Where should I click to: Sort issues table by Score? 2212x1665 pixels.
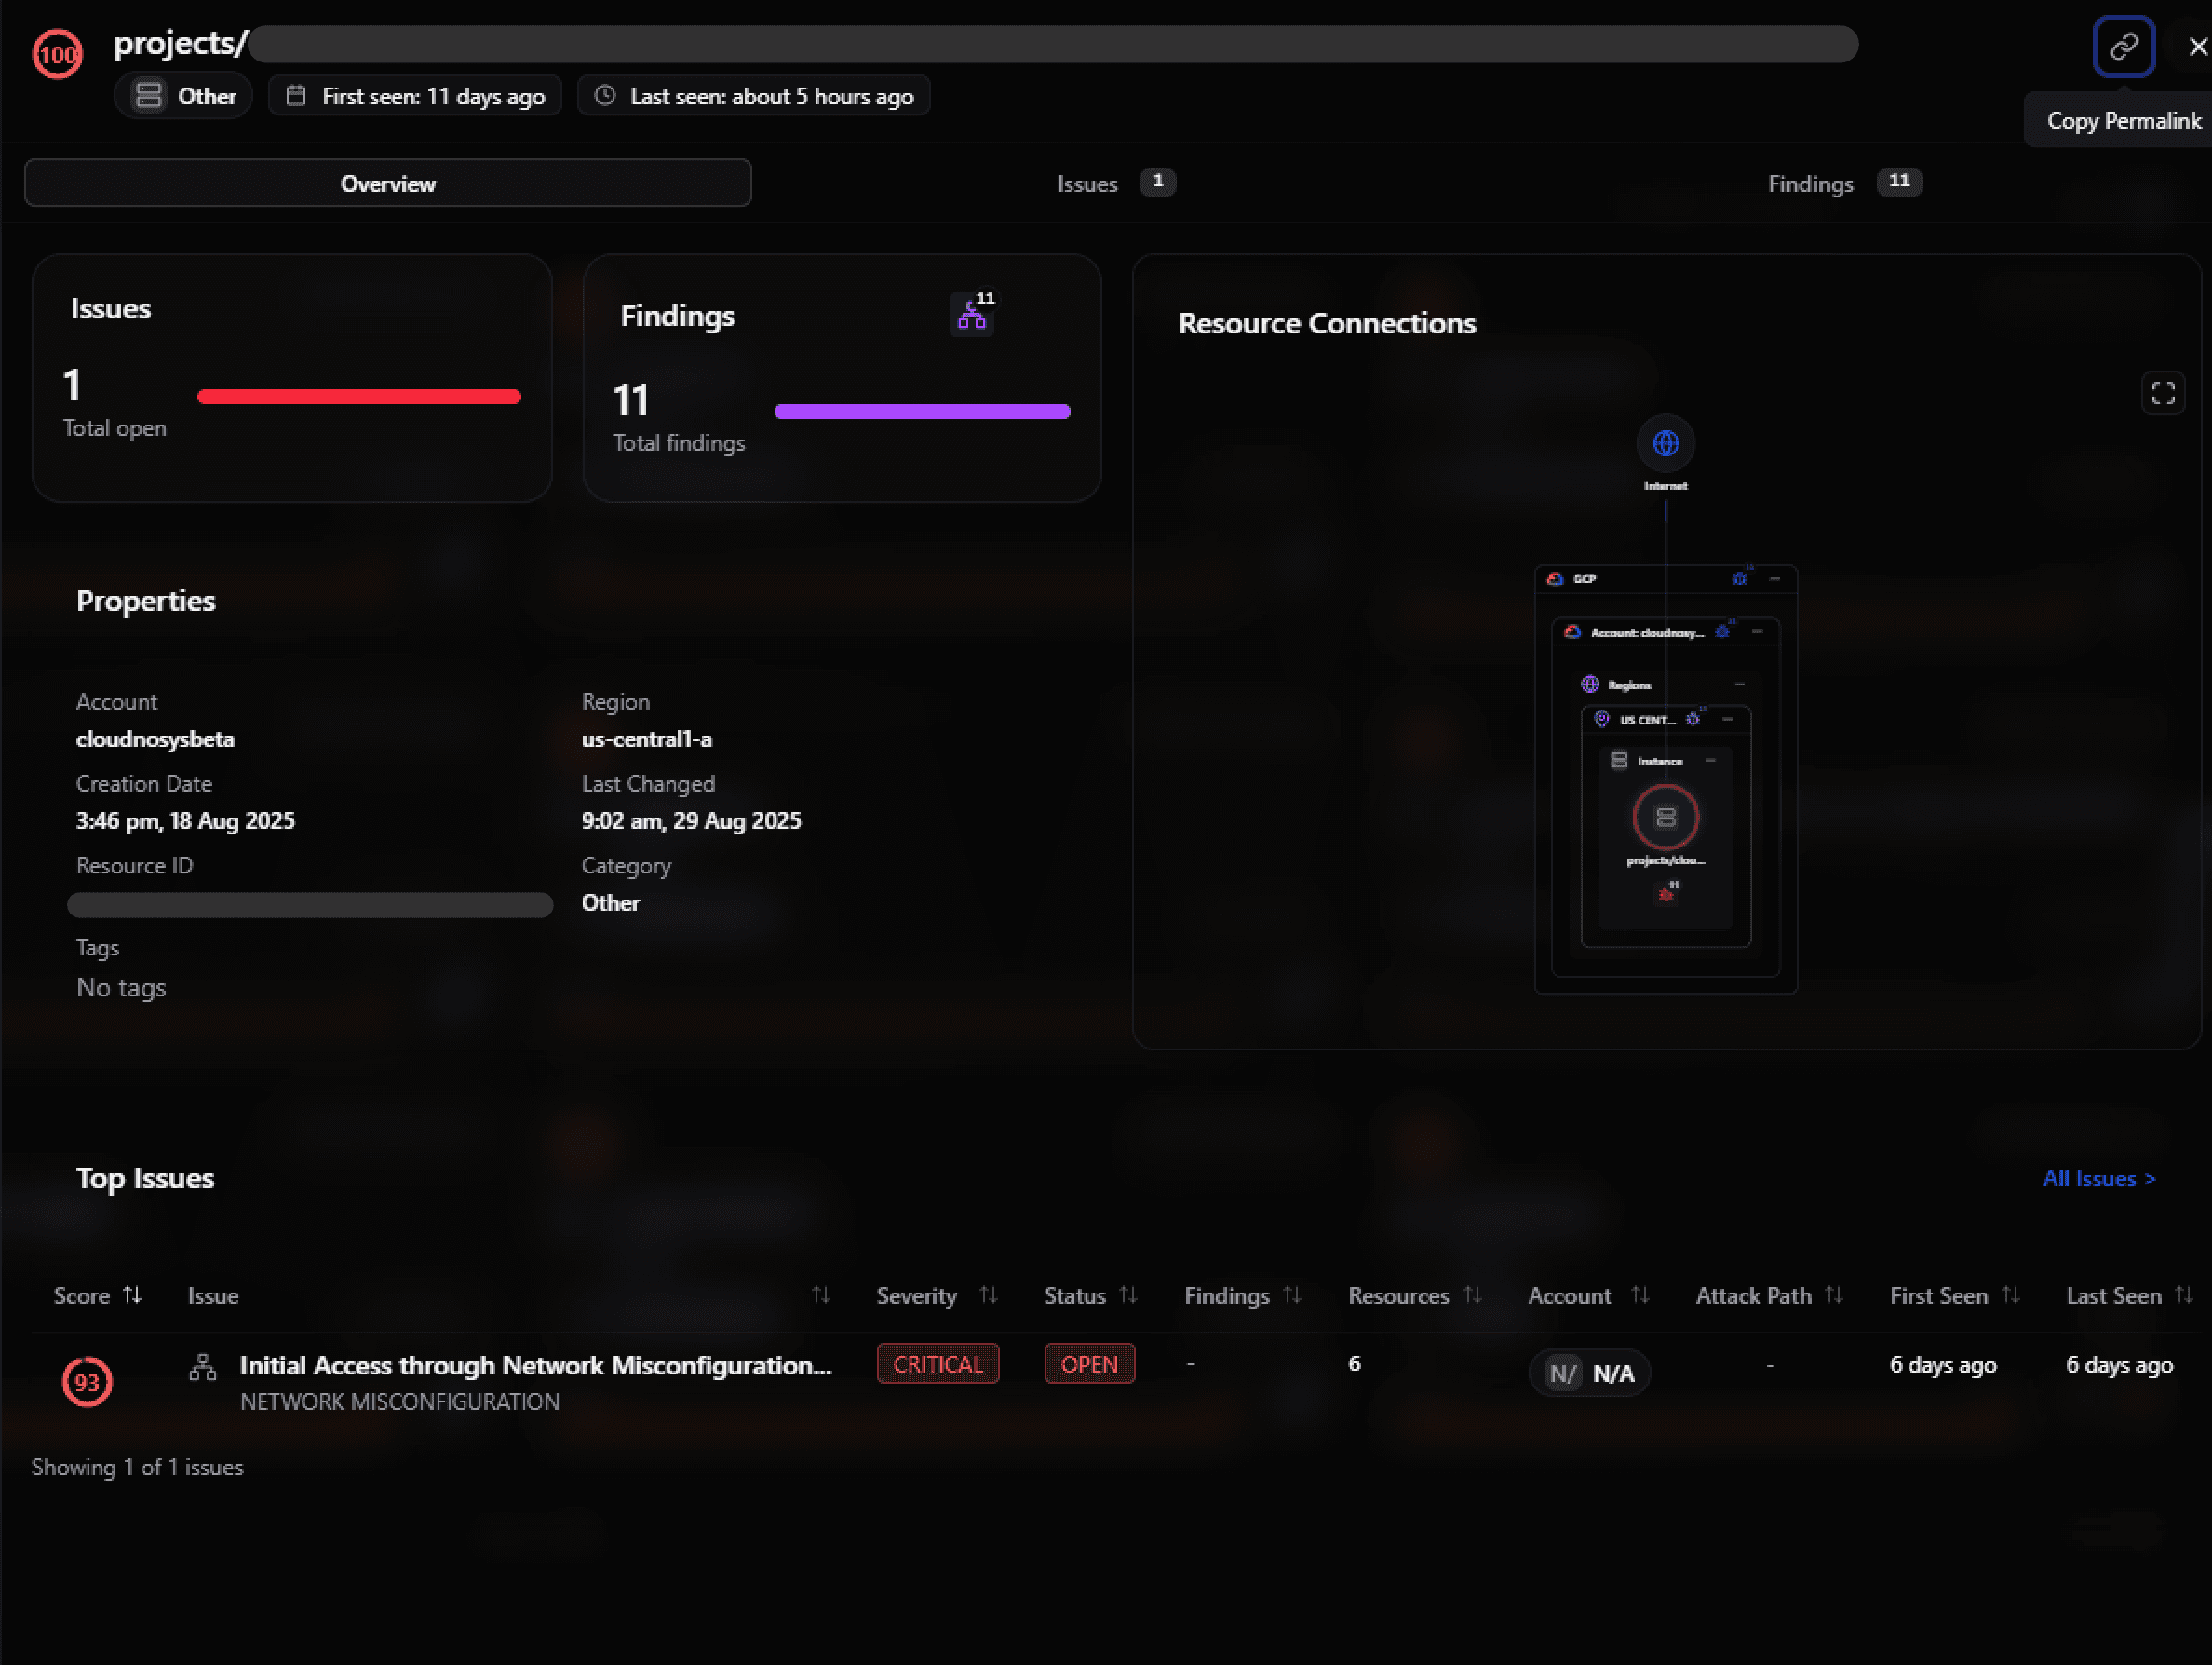(x=132, y=1295)
